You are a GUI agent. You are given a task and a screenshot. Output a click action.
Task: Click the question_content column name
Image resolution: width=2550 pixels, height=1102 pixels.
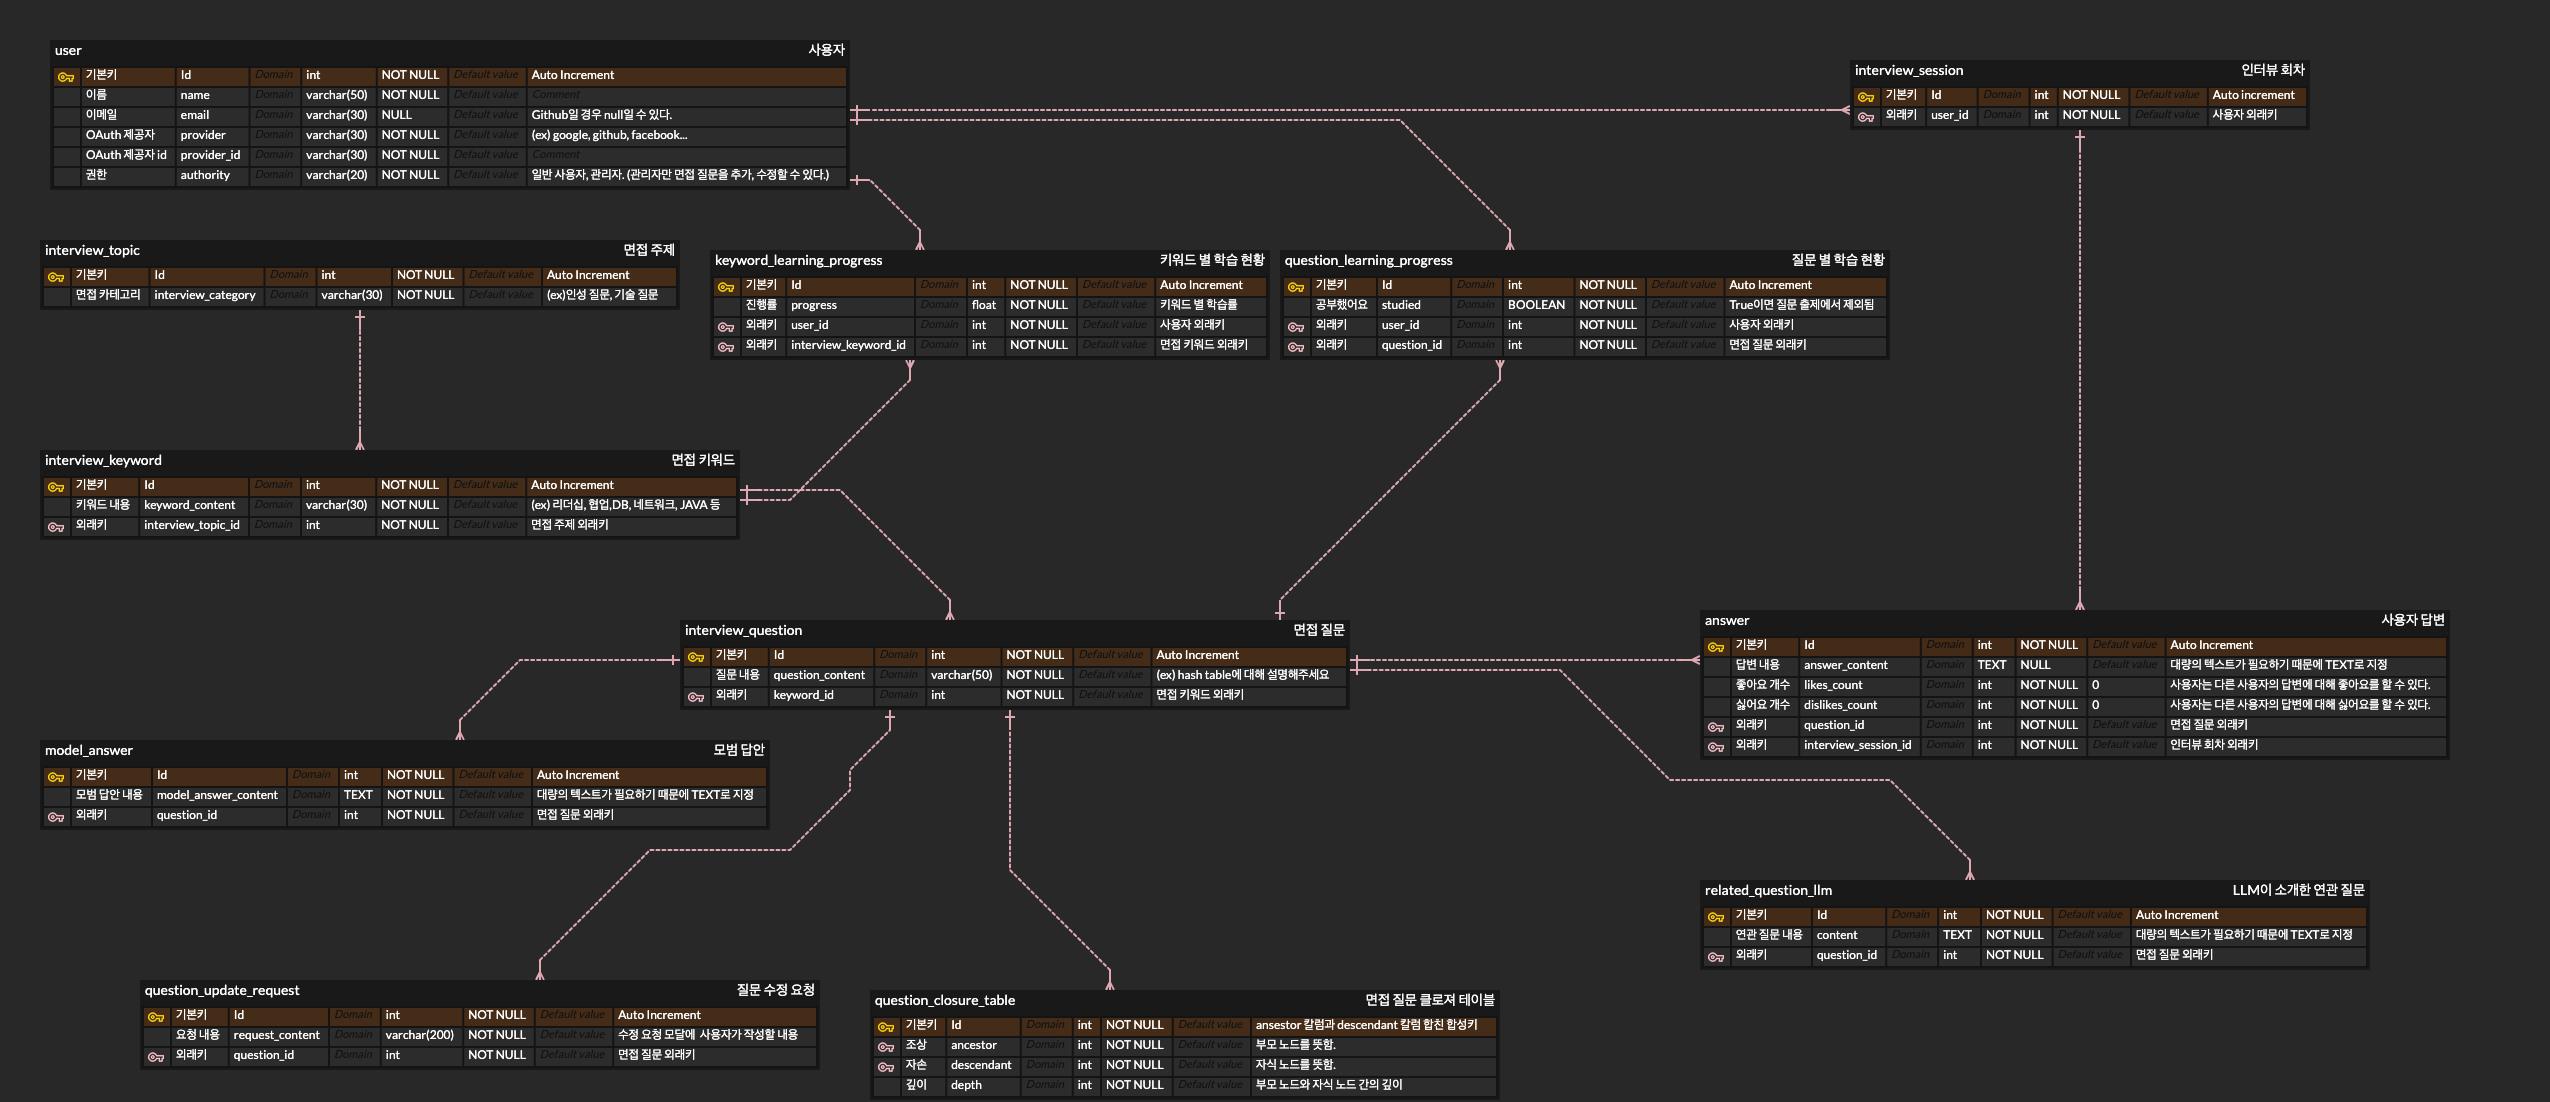(x=818, y=675)
